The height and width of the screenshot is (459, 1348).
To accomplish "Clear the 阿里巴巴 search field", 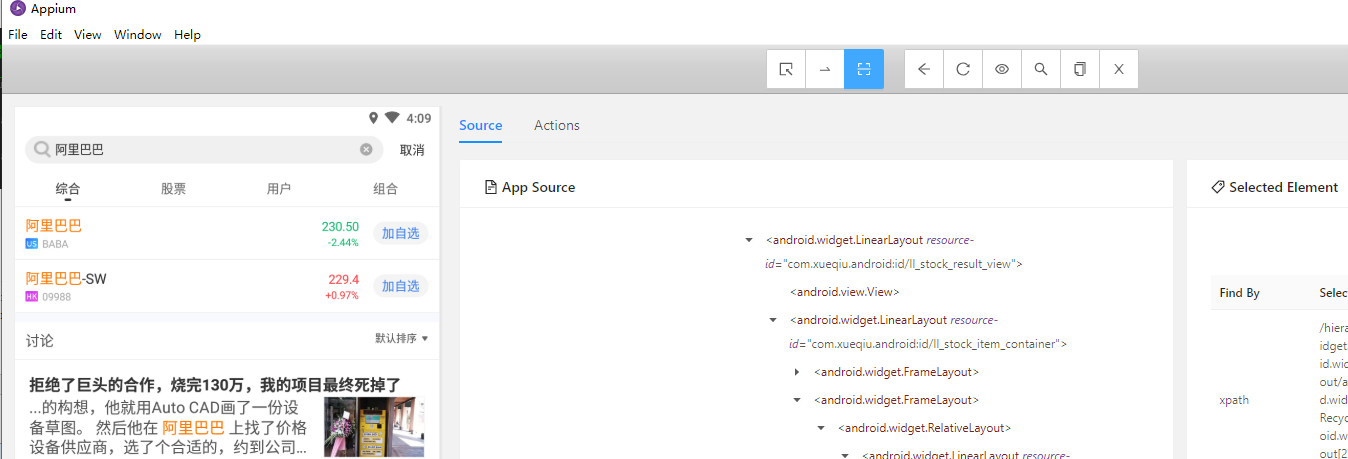I will click(366, 150).
